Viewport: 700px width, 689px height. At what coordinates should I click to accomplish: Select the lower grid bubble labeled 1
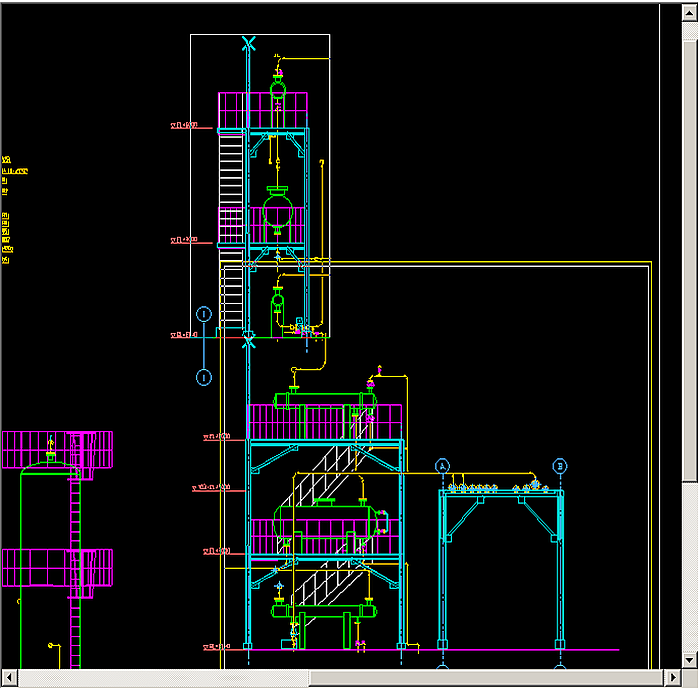[204, 377]
